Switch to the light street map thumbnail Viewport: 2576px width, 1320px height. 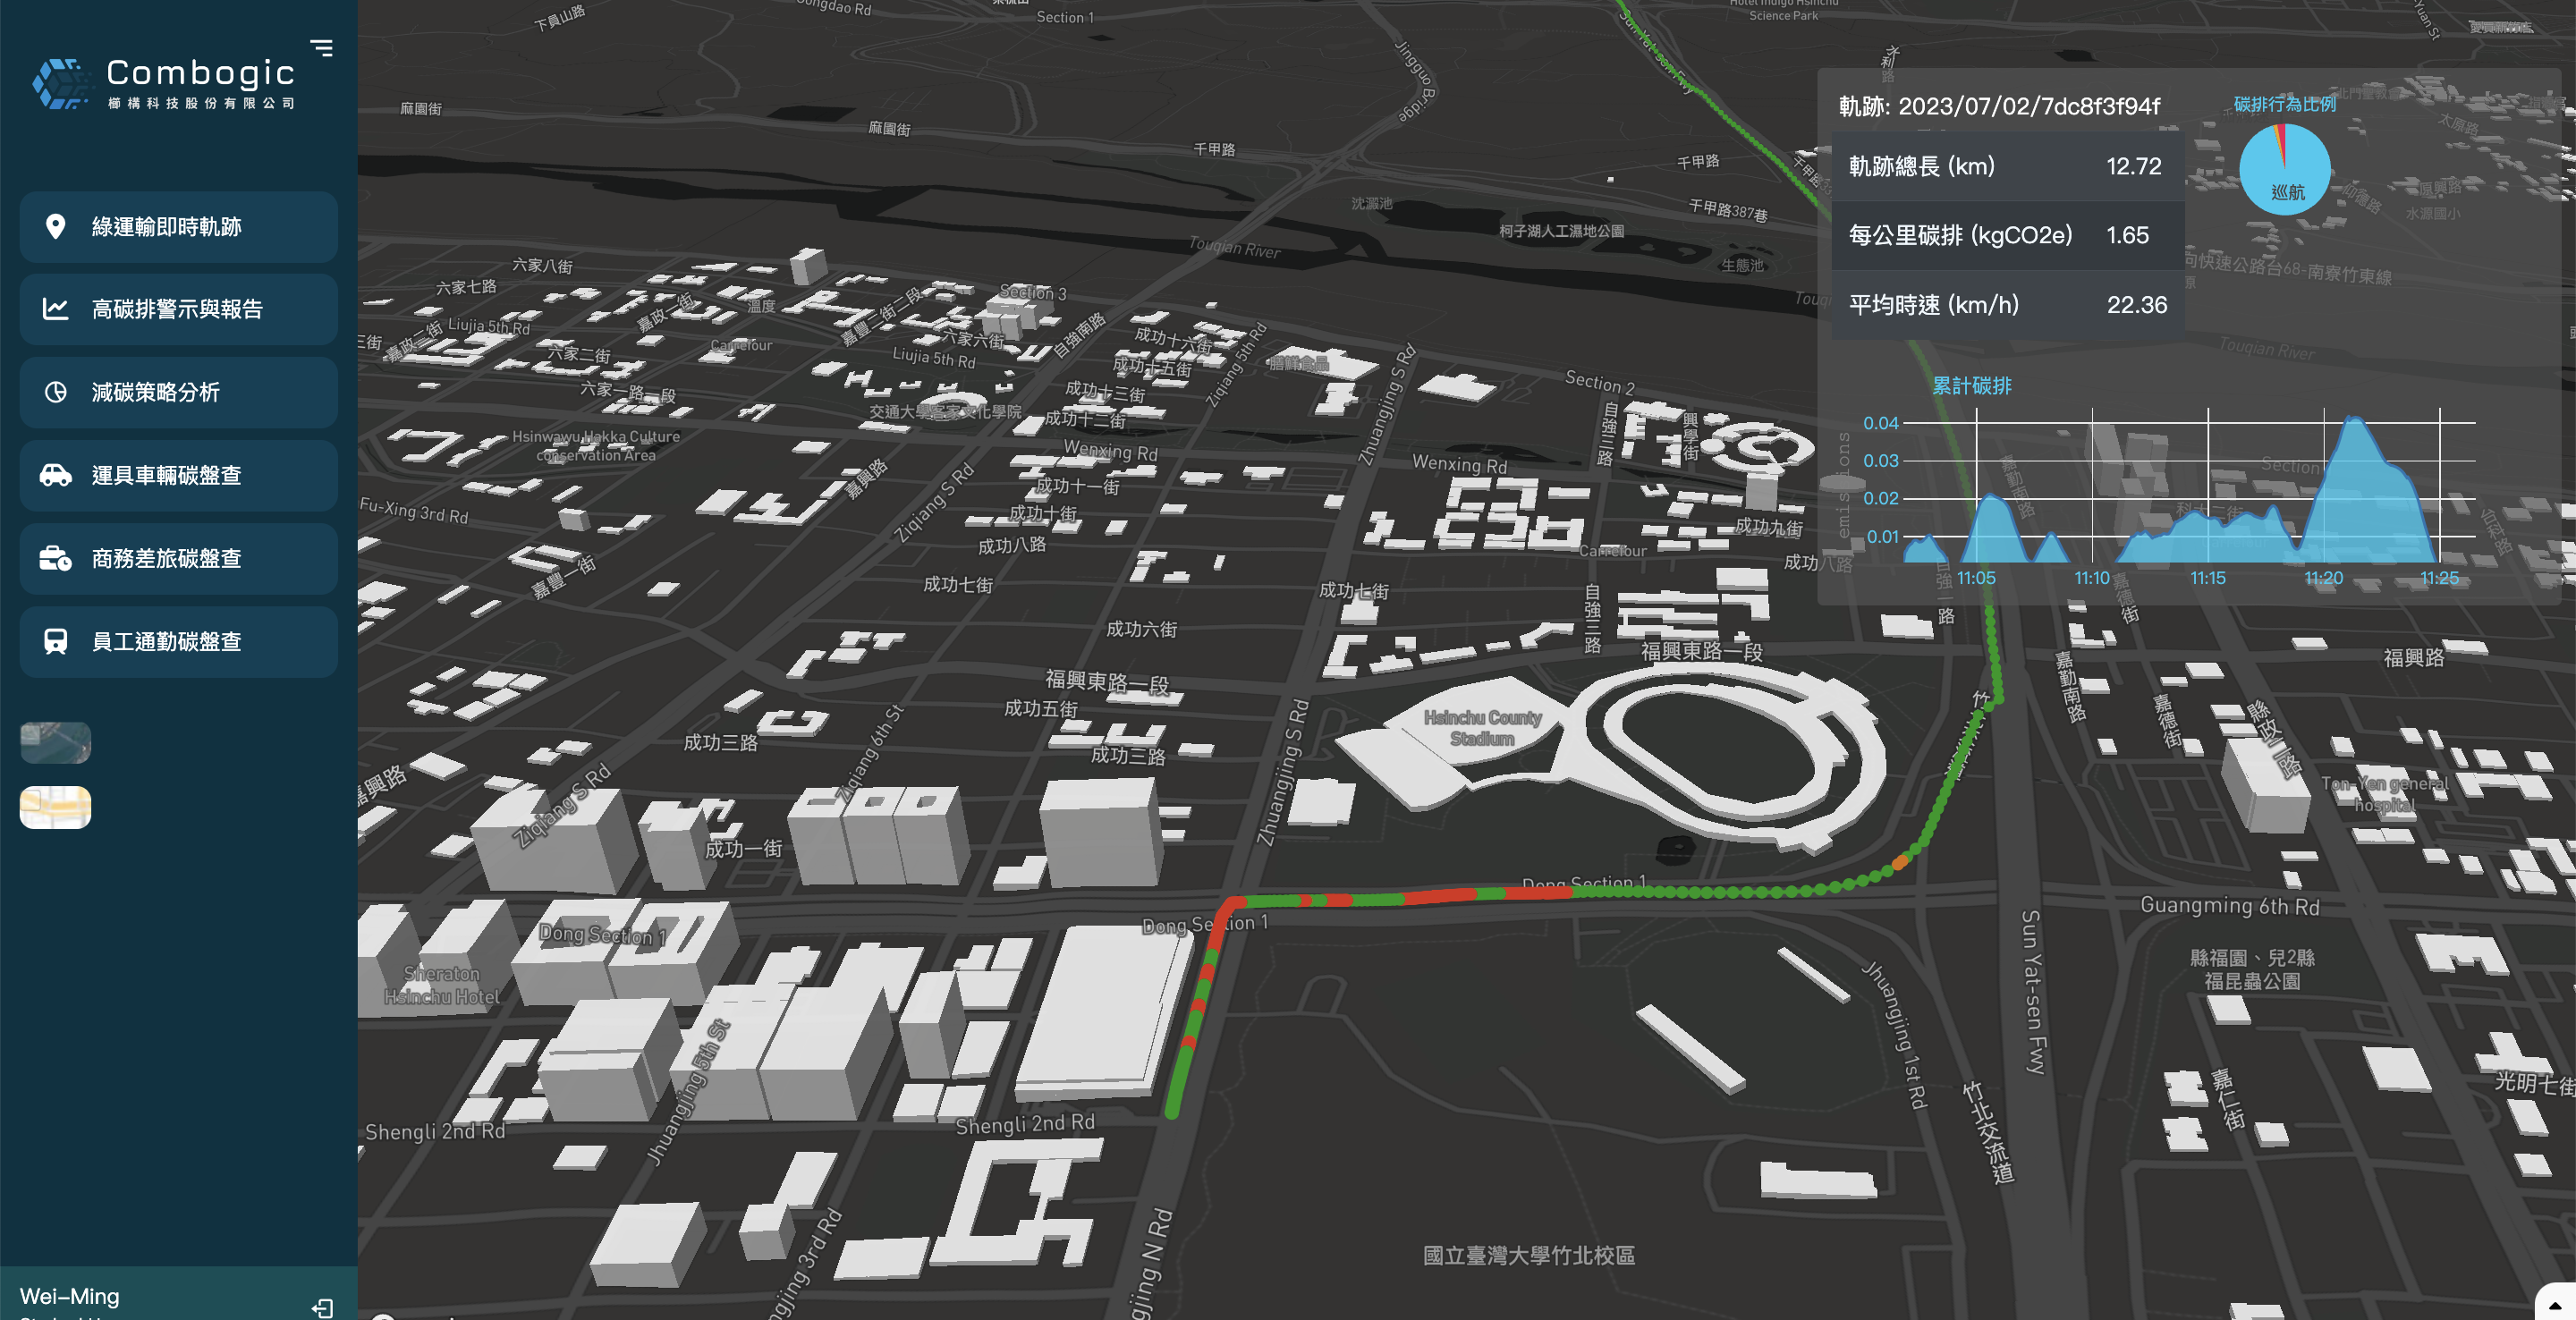click(x=56, y=807)
